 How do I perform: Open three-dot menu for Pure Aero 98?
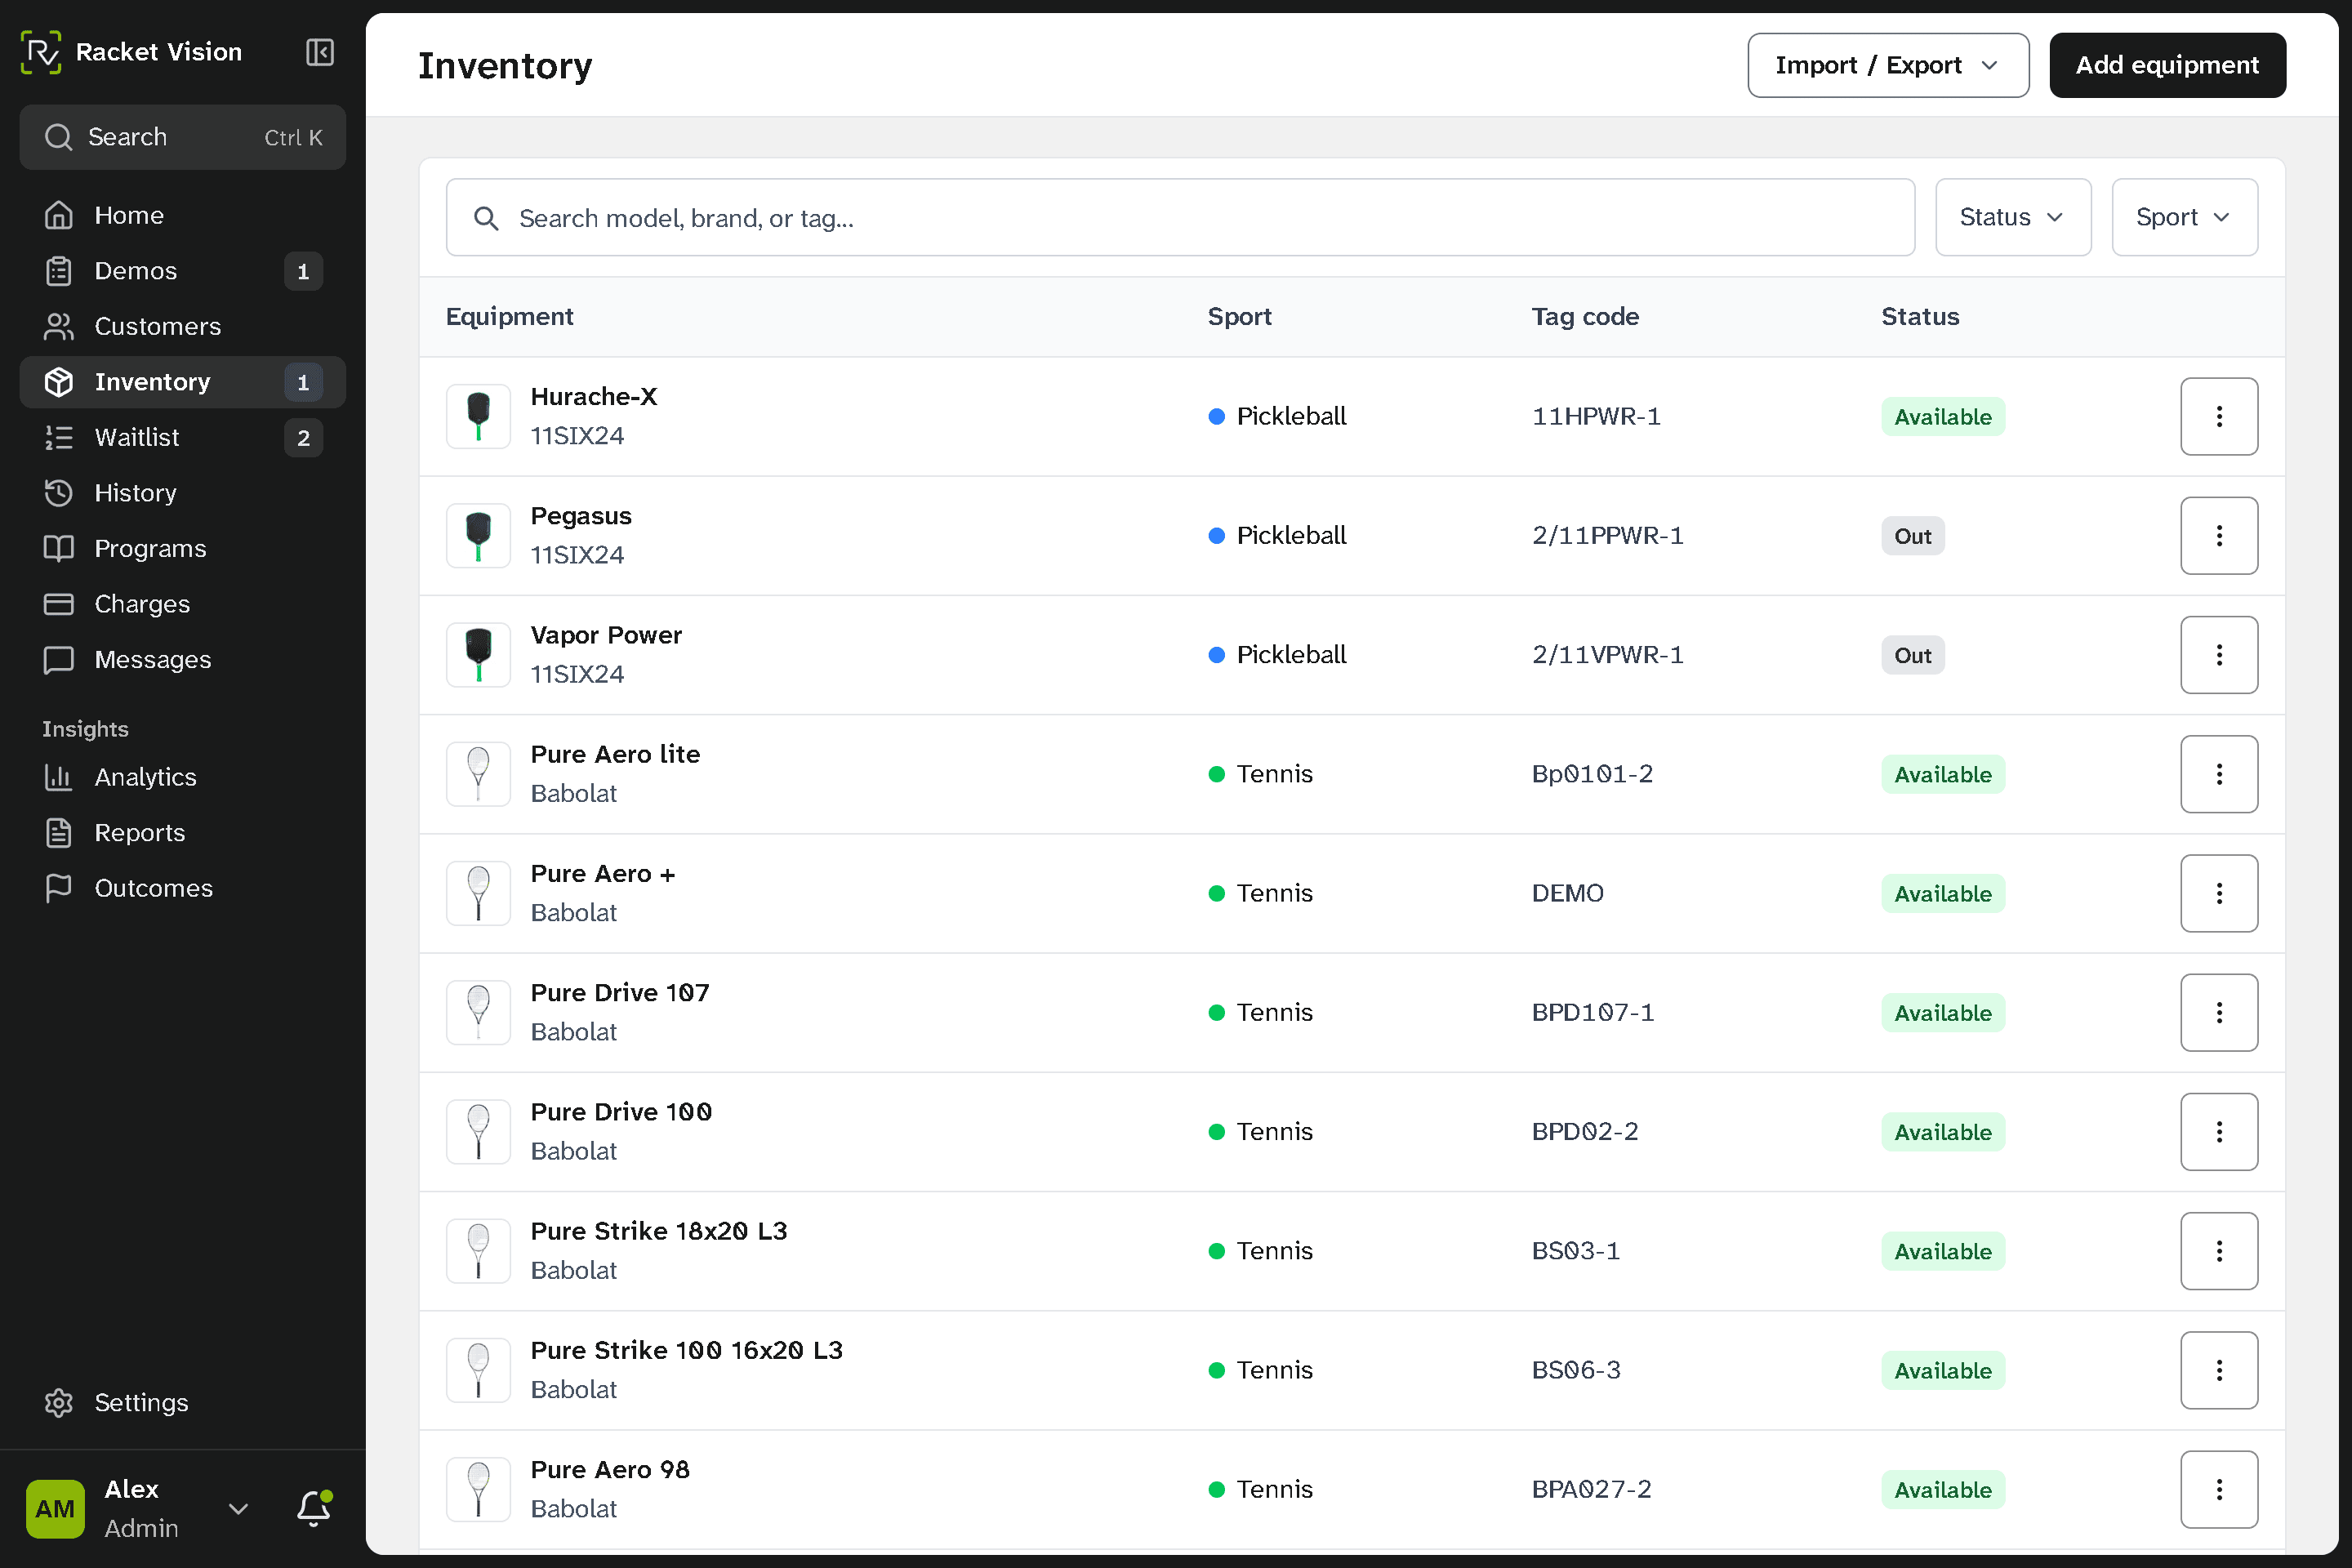click(2219, 1489)
